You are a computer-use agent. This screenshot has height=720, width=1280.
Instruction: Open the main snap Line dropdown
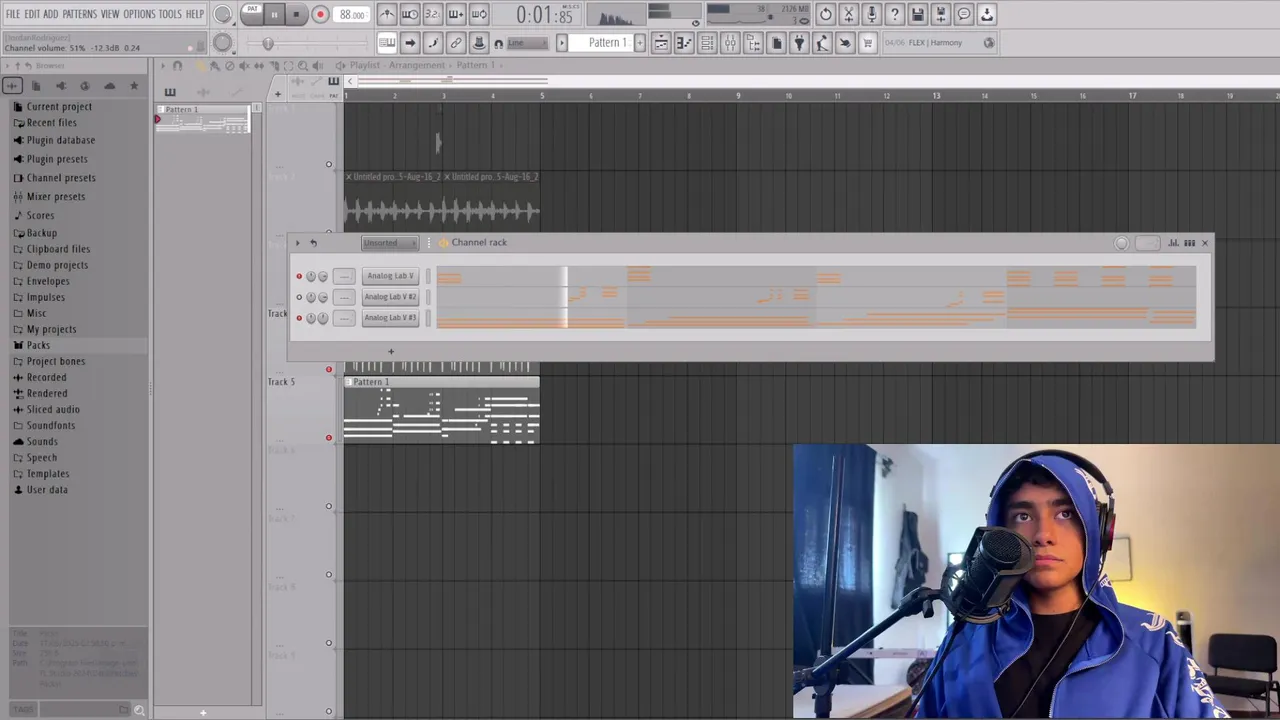(527, 43)
